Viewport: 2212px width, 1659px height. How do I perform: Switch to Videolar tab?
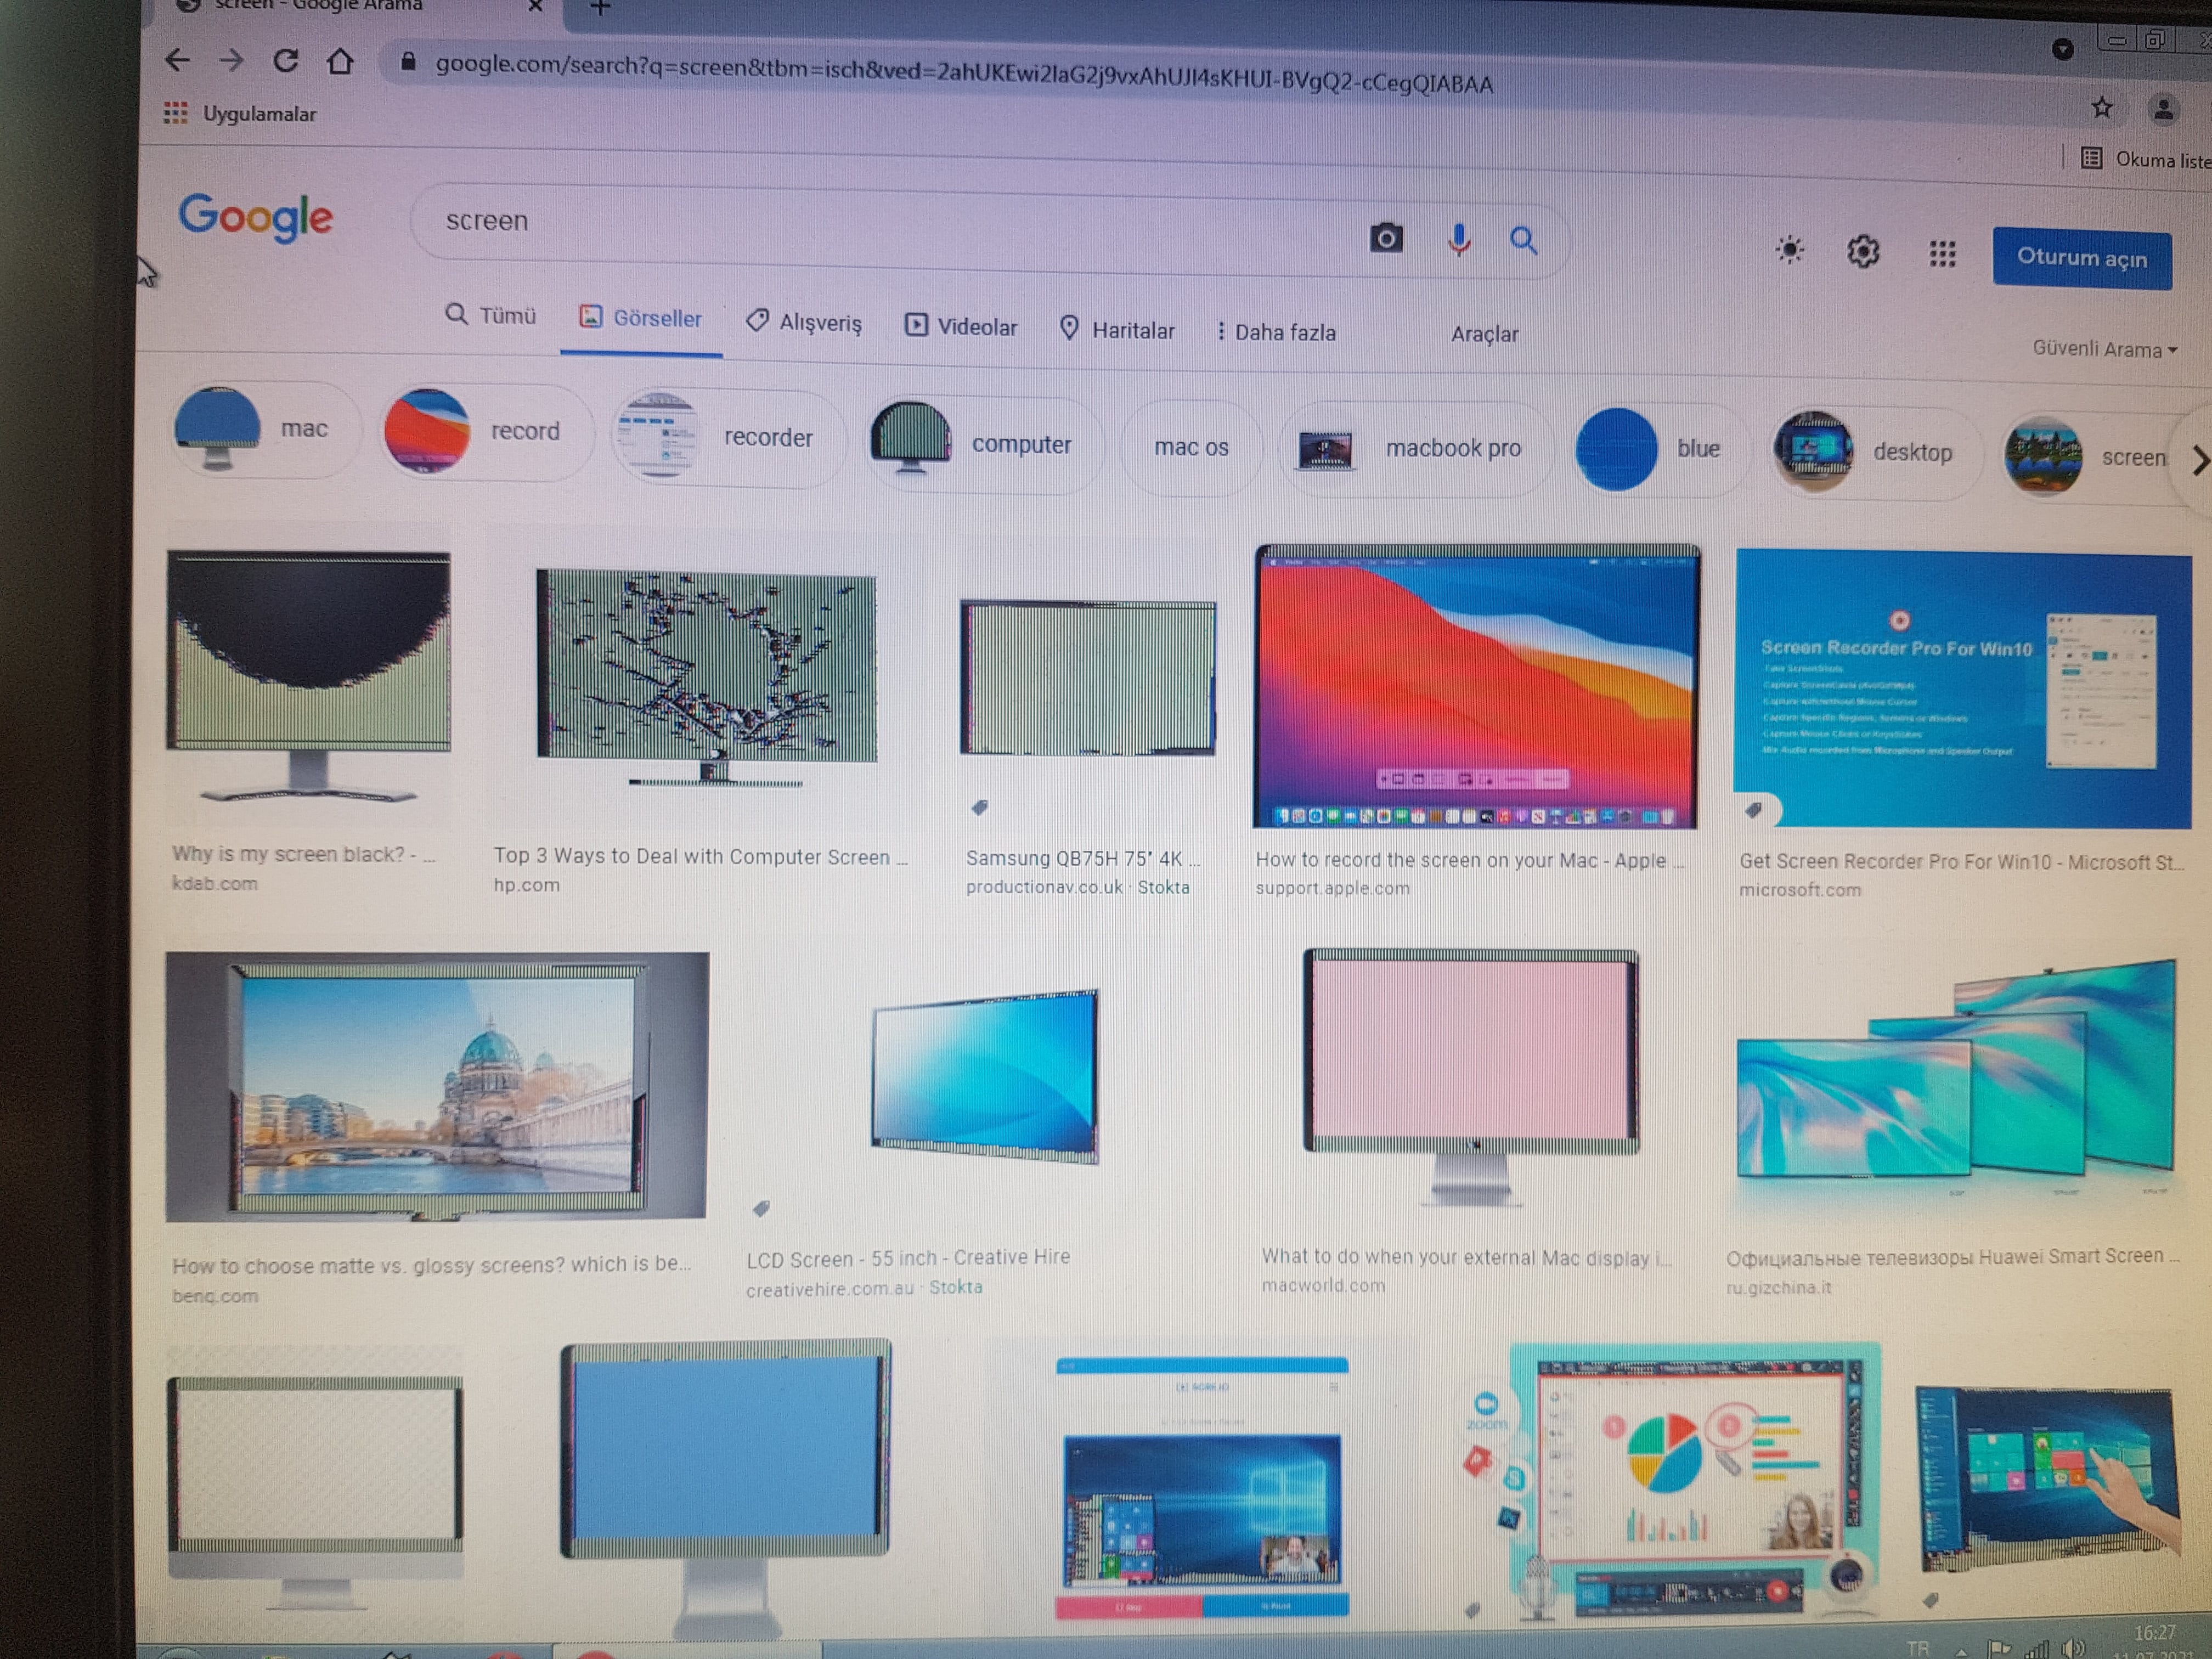pos(961,327)
